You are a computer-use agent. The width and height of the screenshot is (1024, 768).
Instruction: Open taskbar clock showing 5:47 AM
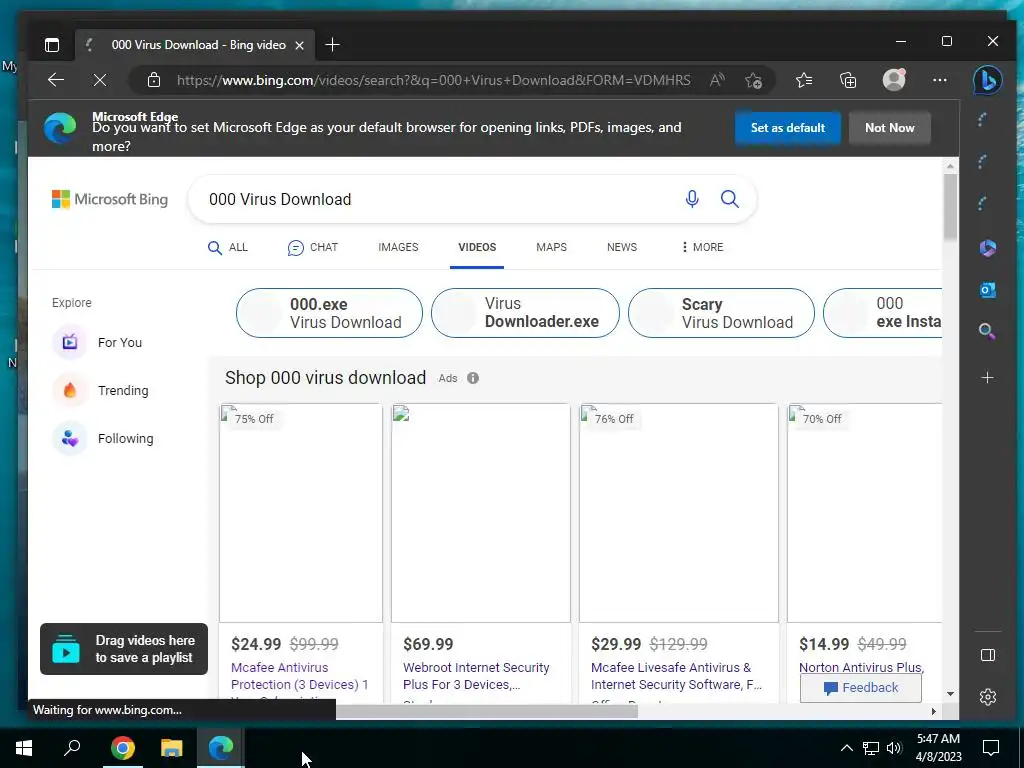938,748
